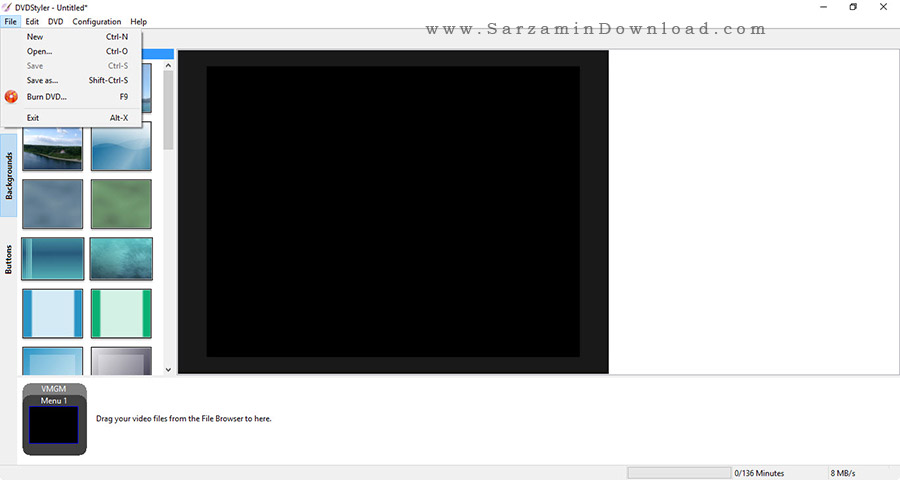Choose New from the File menu
This screenshot has width=900, height=480.
click(71, 36)
